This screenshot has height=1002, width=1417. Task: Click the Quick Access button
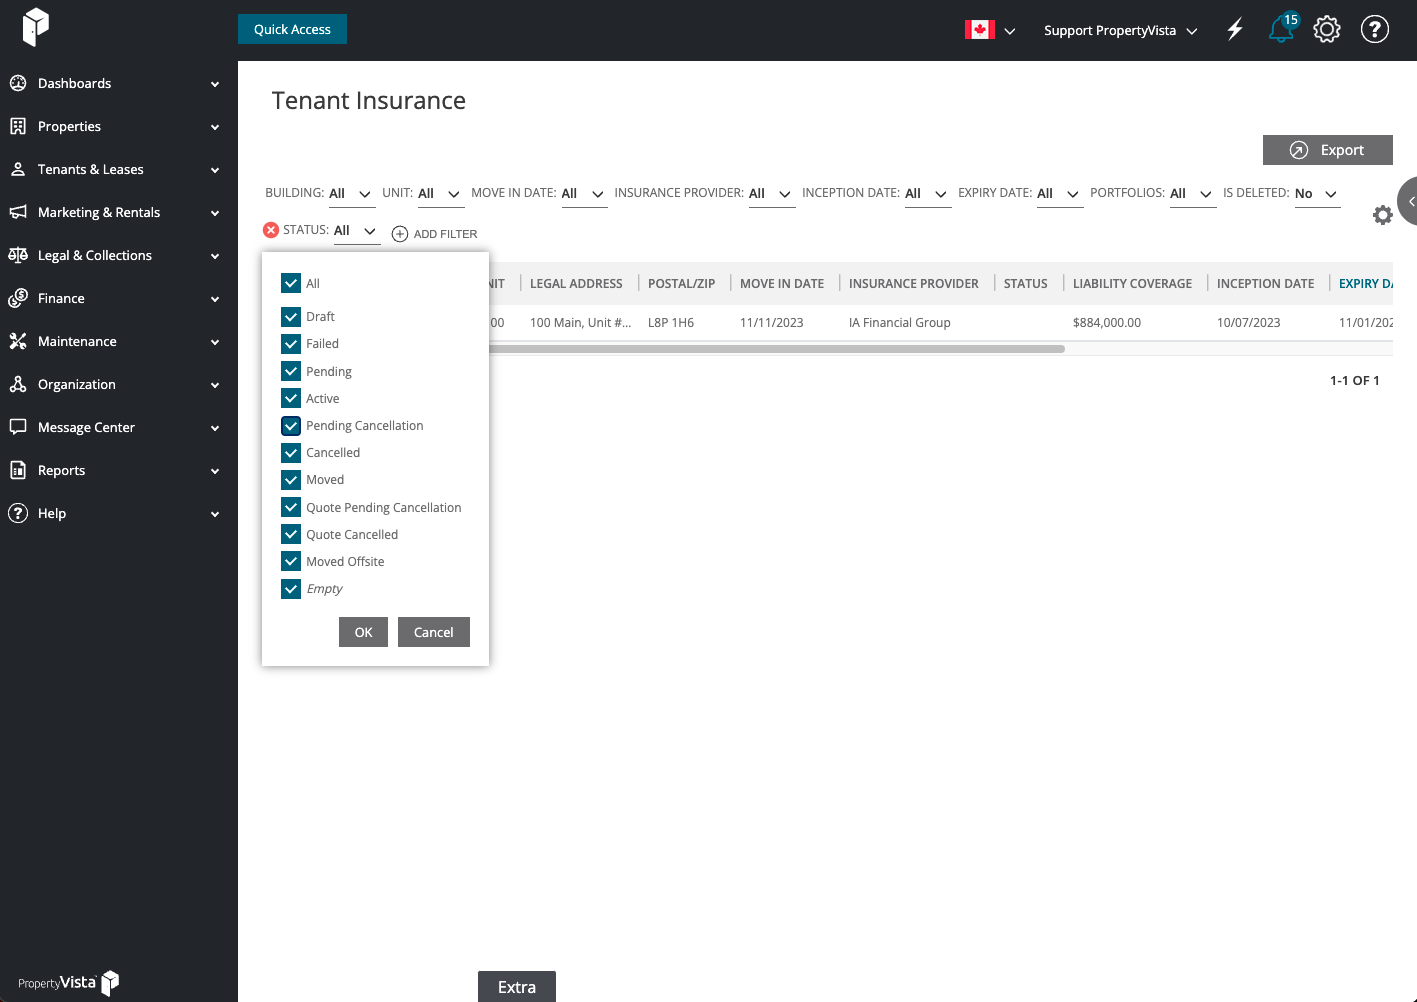pos(292,29)
